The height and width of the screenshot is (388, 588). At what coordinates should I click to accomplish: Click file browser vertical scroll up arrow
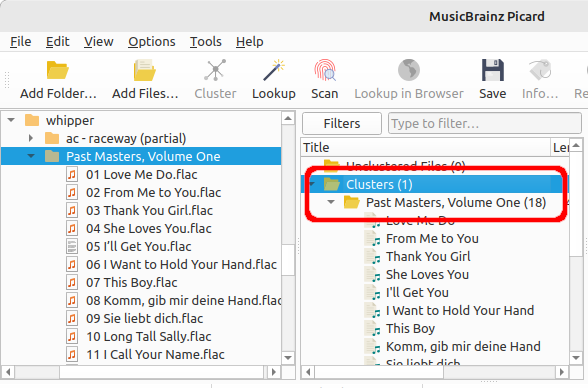click(288, 119)
